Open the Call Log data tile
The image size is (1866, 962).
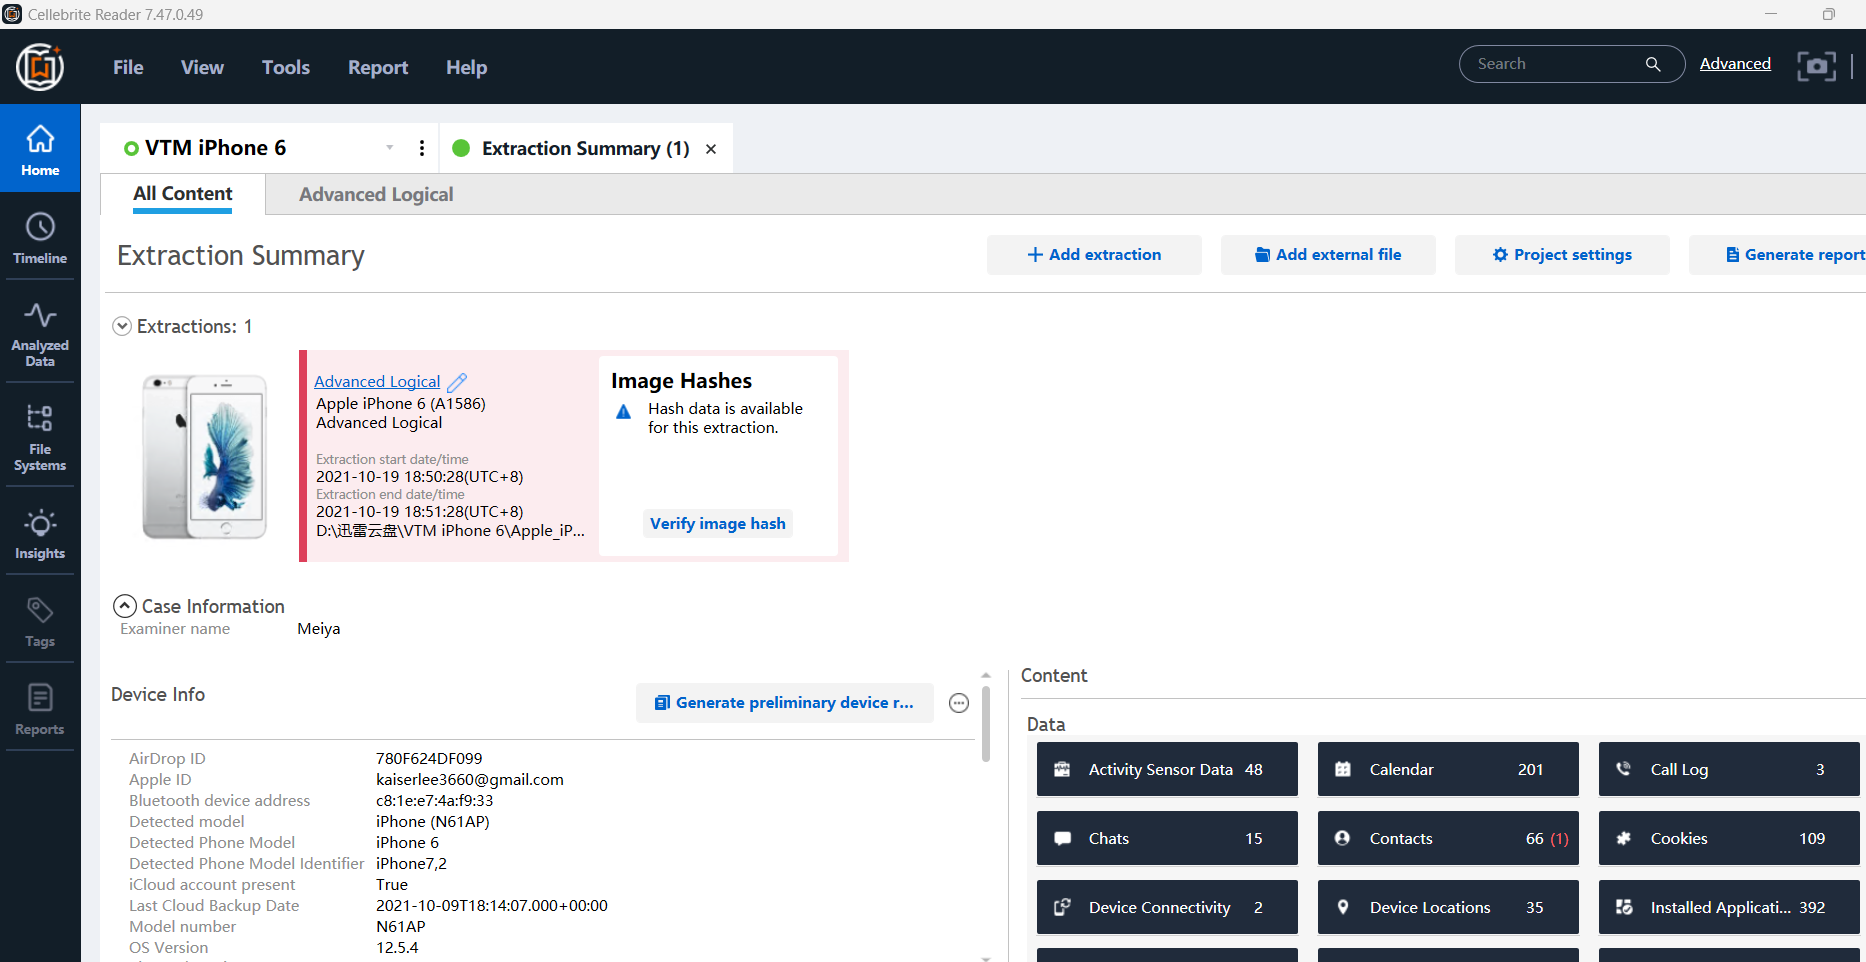click(1729, 769)
